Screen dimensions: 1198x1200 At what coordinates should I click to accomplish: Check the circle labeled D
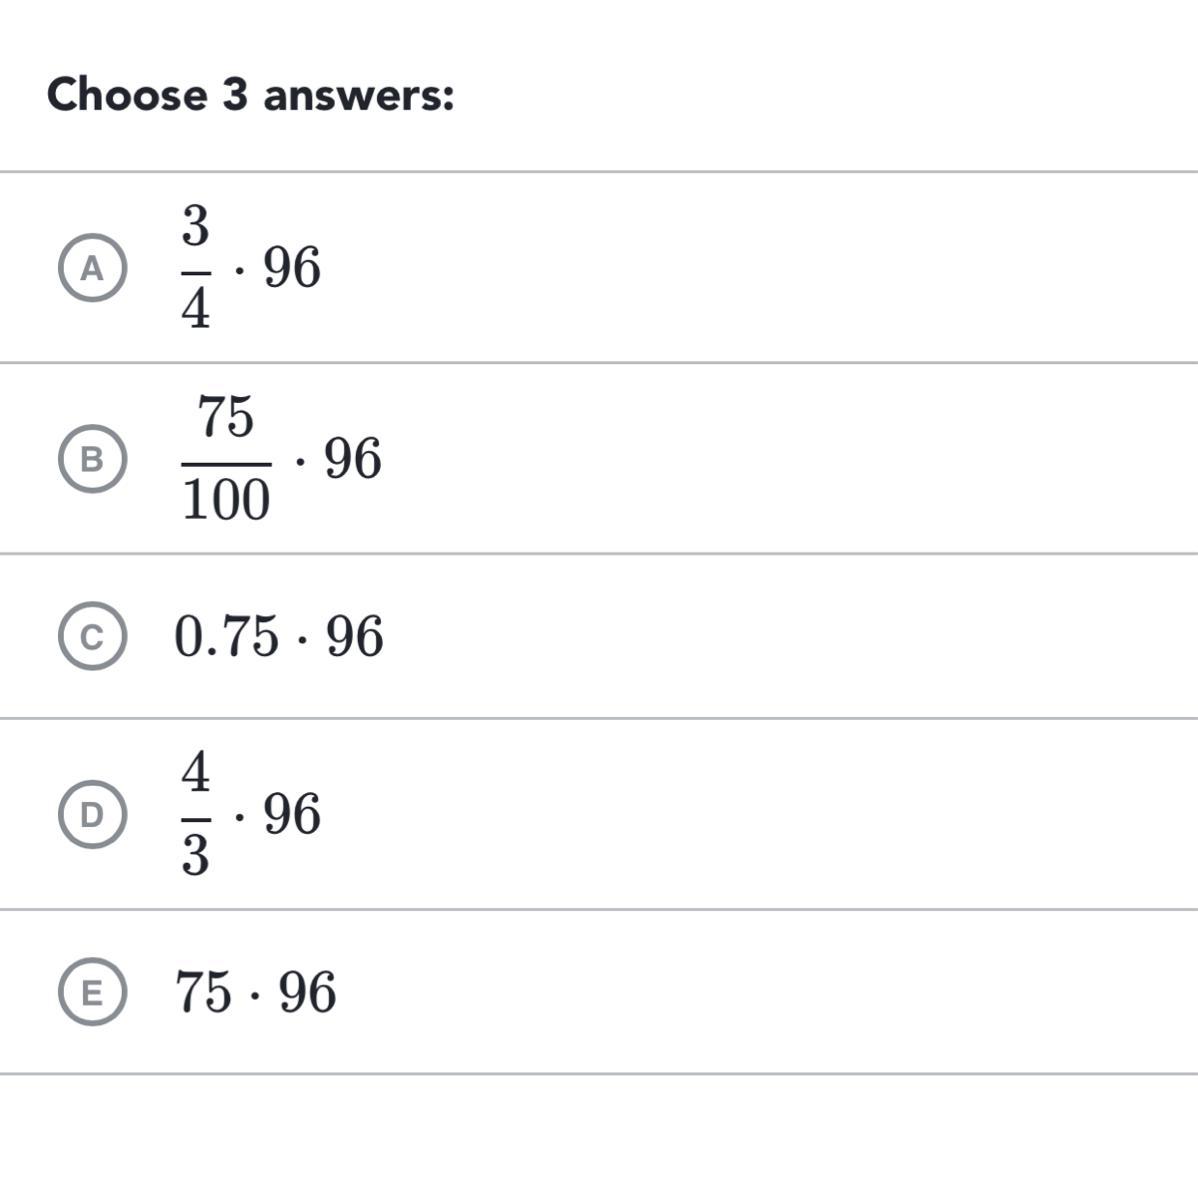(x=92, y=815)
